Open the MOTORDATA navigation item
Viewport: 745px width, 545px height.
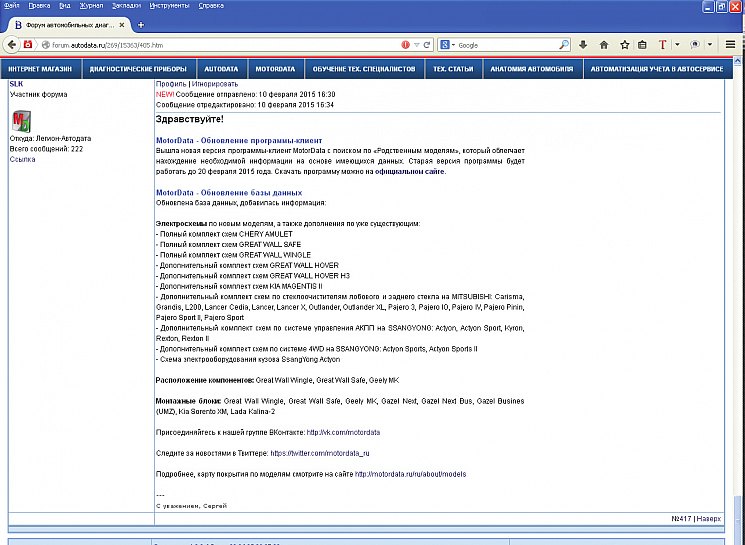point(276,69)
